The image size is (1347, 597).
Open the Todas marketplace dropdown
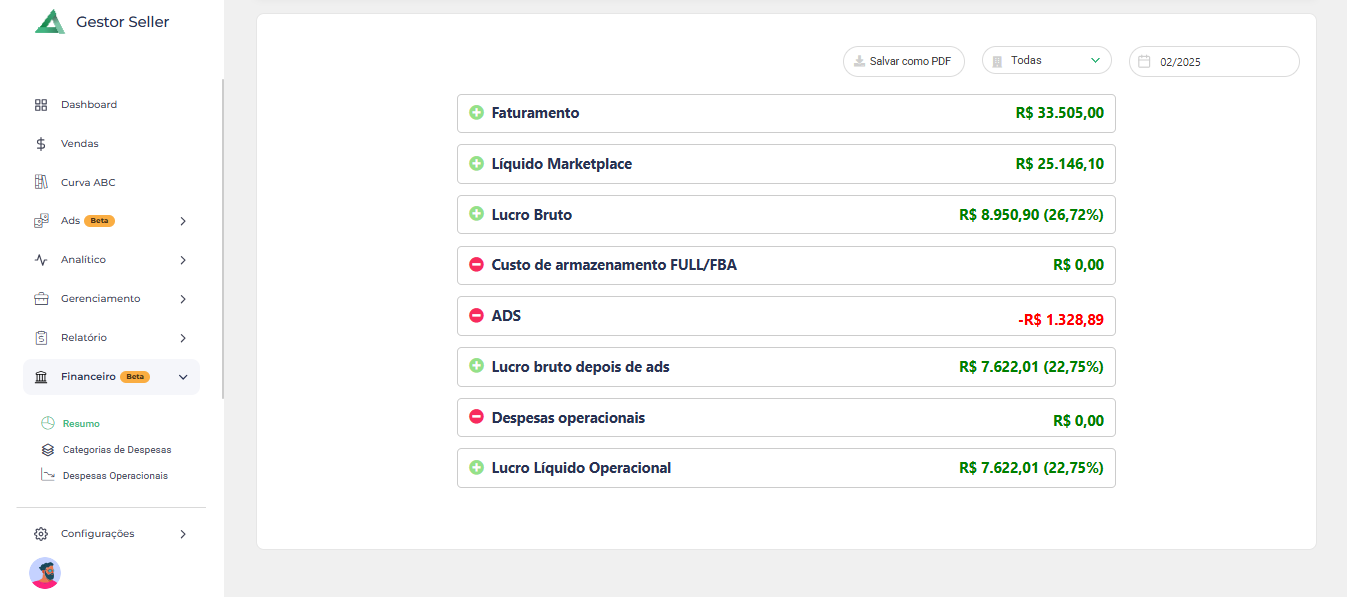coord(1046,61)
